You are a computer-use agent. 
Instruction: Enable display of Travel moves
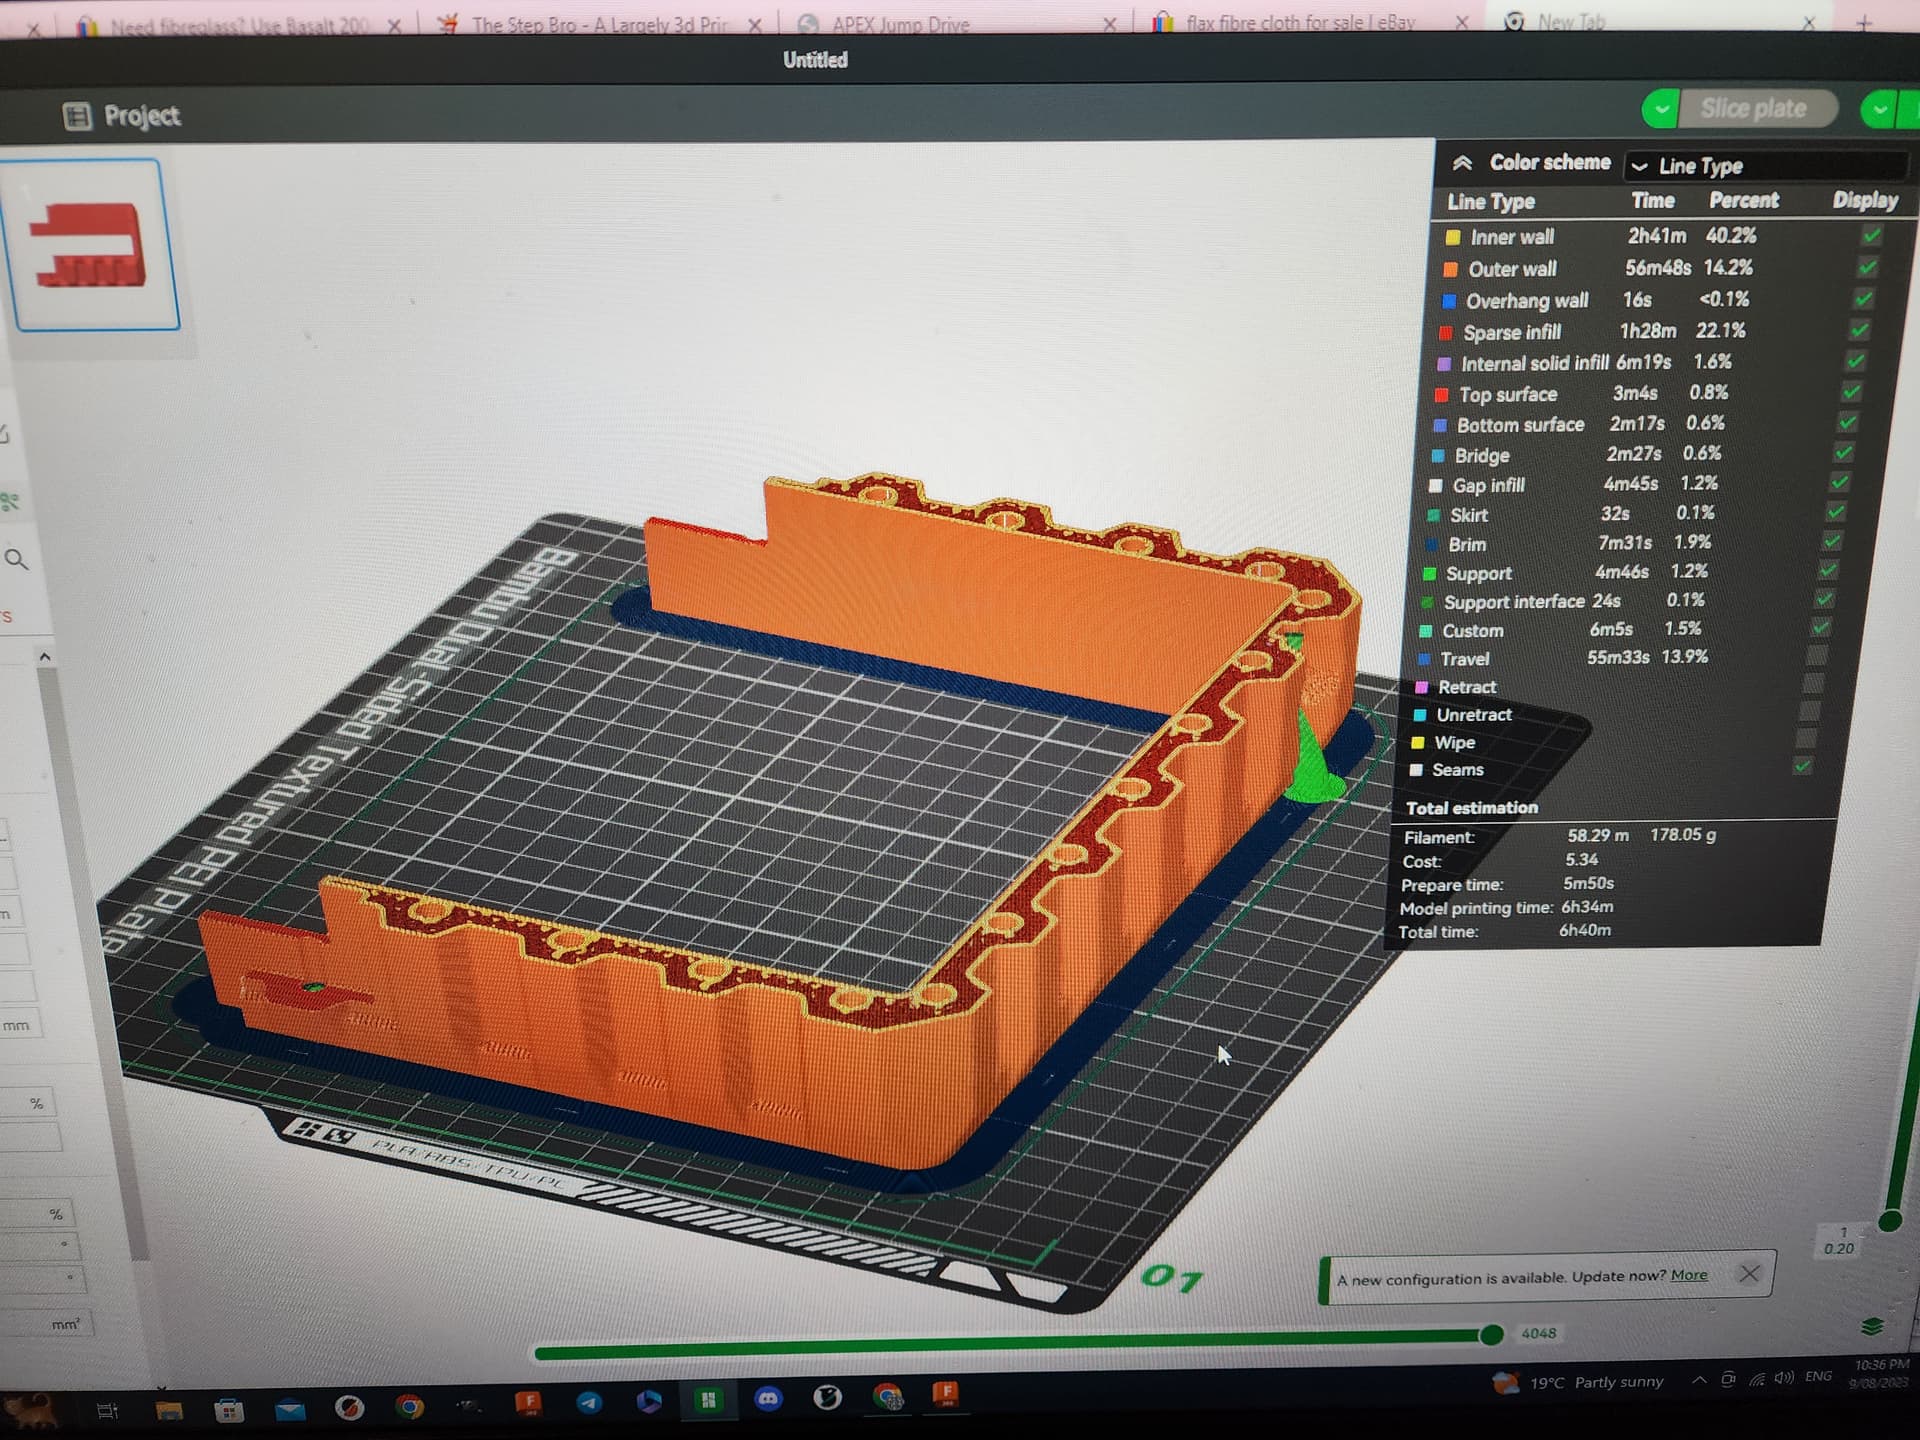[x=1816, y=656]
